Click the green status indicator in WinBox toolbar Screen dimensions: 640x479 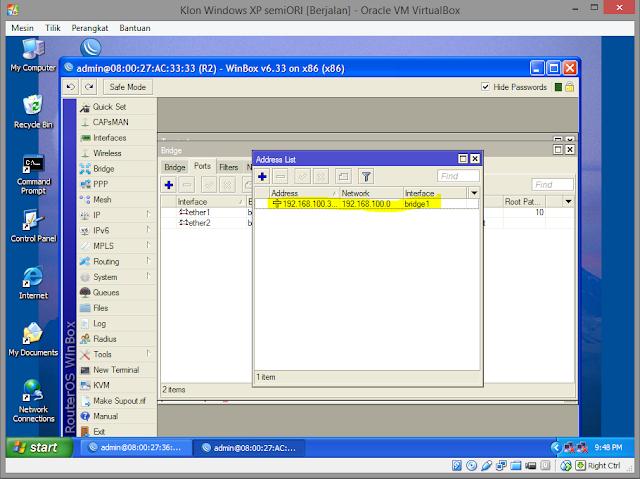pos(558,87)
